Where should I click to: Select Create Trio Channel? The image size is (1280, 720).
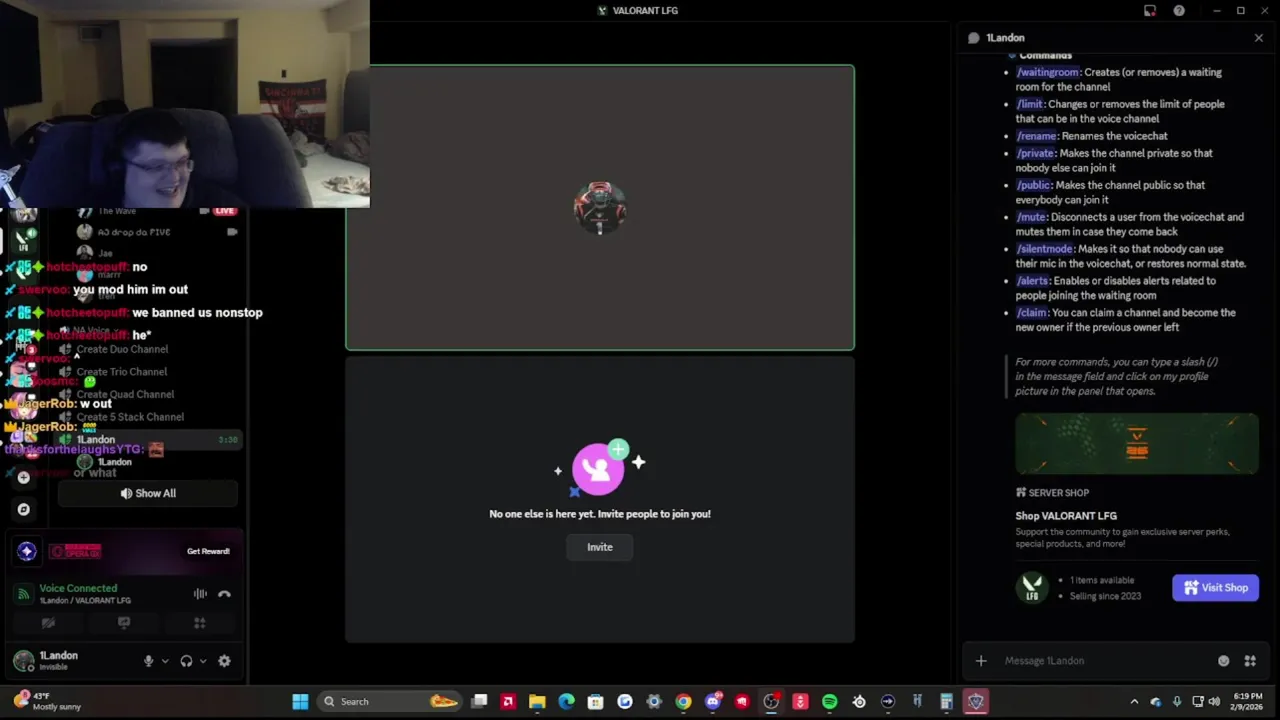[x=122, y=372]
